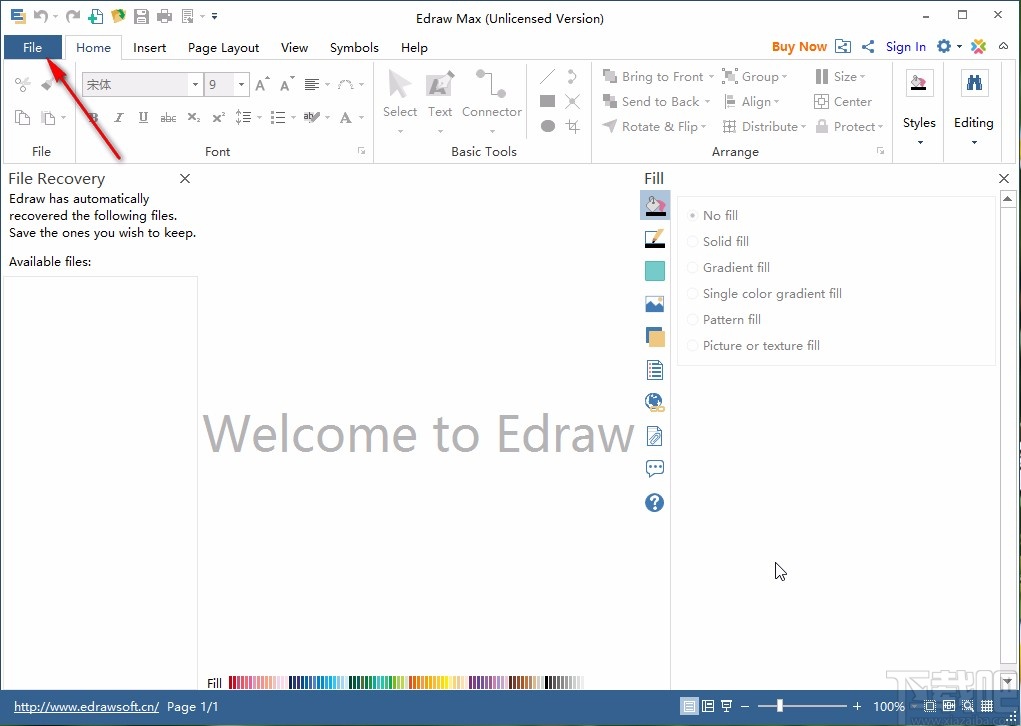The width and height of the screenshot is (1021, 726).
Task: Click the zoom slider handle in status bar
Action: pyautogui.click(x=779, y=706)
